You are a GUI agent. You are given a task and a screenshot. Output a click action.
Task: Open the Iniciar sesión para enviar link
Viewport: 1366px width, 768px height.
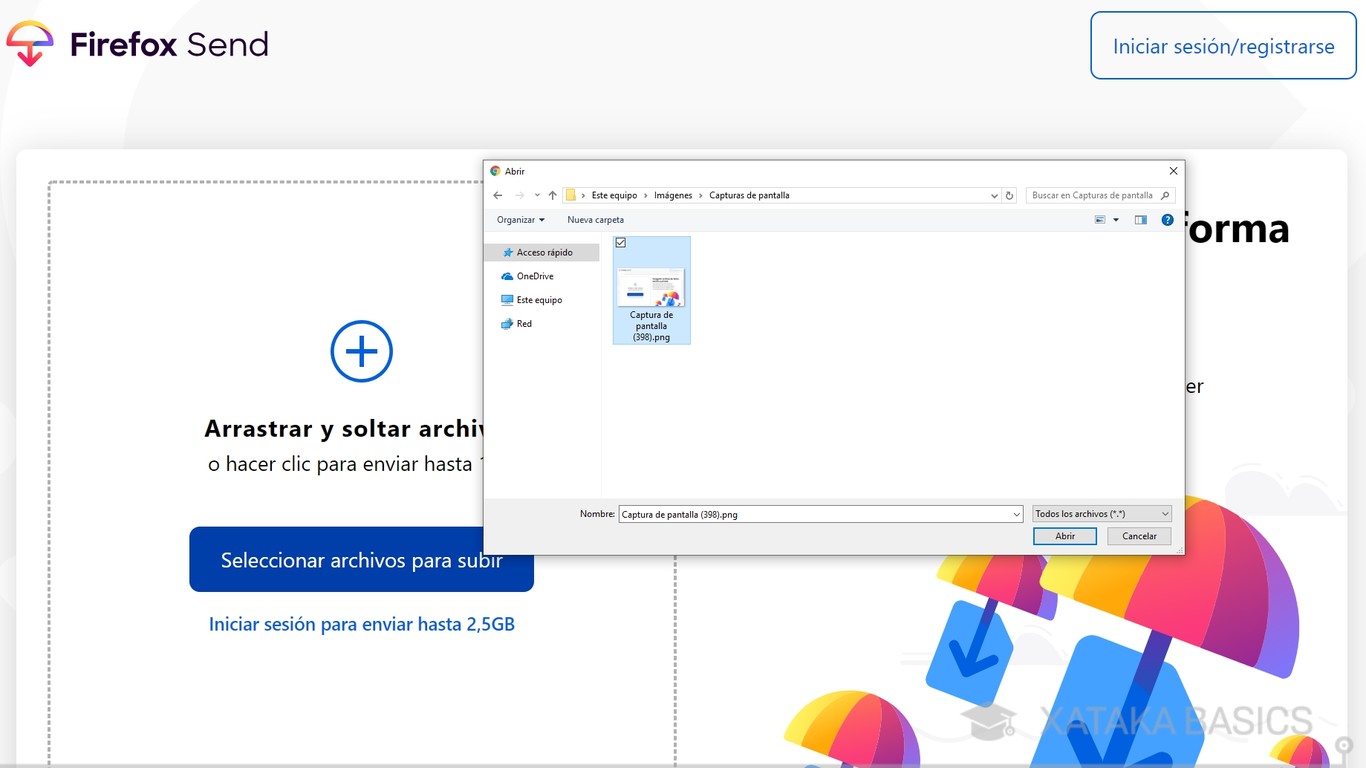pyautogui.click(x=361, y=623)
